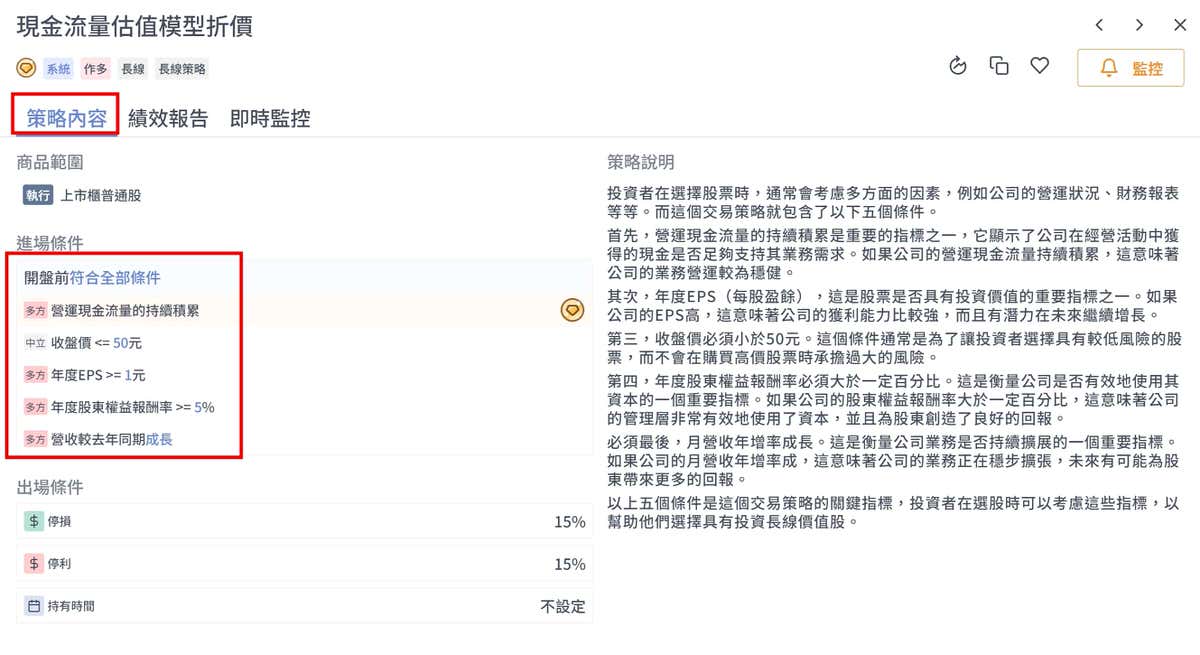Click the bell 監控 monitor button
Viewport: 1200px width, 655px height.
pos(1130,68)
